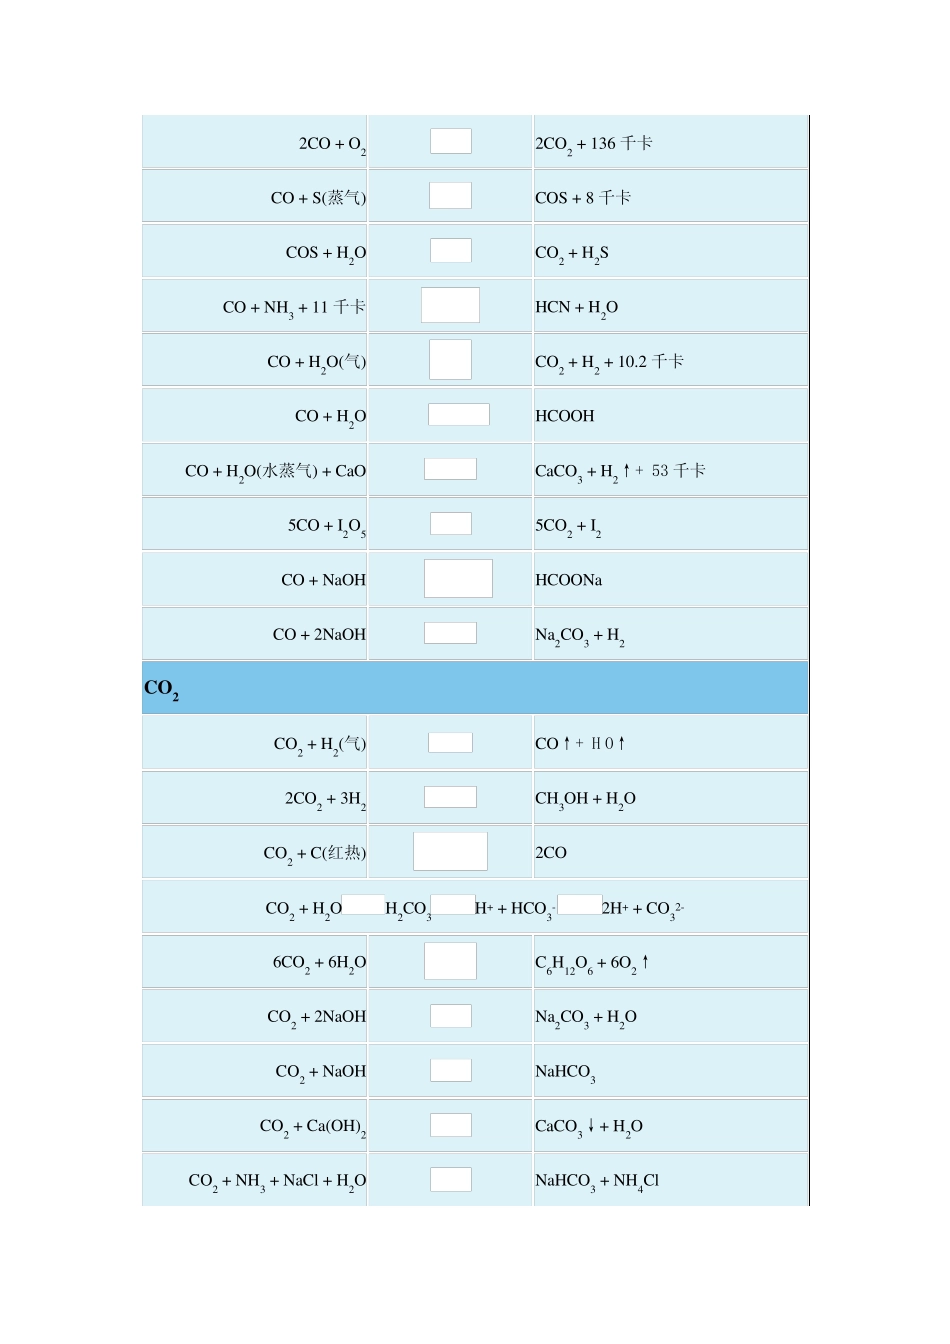Click the white box beside CO + S(蒸气)
The width and height of the screenshot is (950, 1344).
(x=450, y=195)
